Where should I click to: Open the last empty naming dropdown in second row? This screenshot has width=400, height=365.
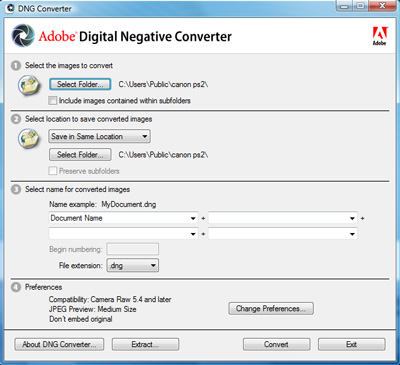[283, 234]
